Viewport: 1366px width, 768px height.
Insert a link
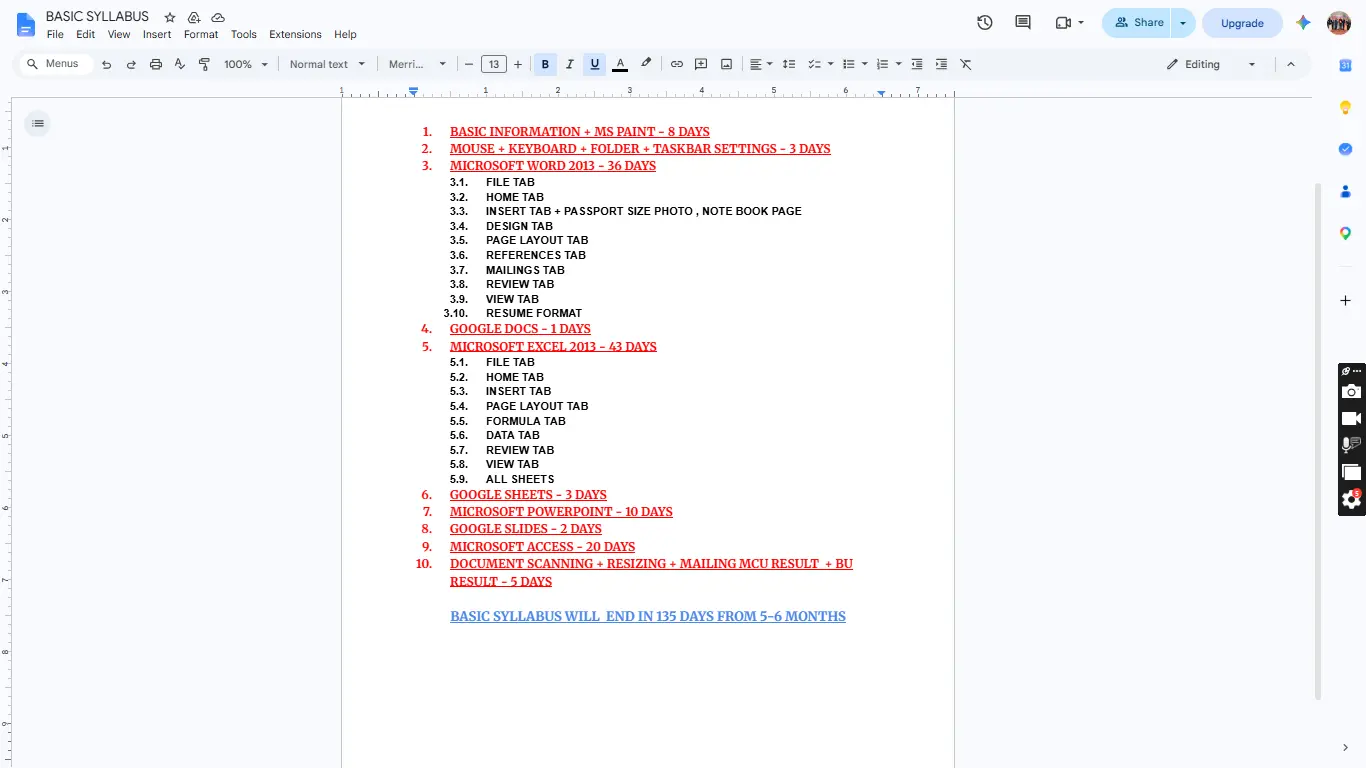coord(677,64)
